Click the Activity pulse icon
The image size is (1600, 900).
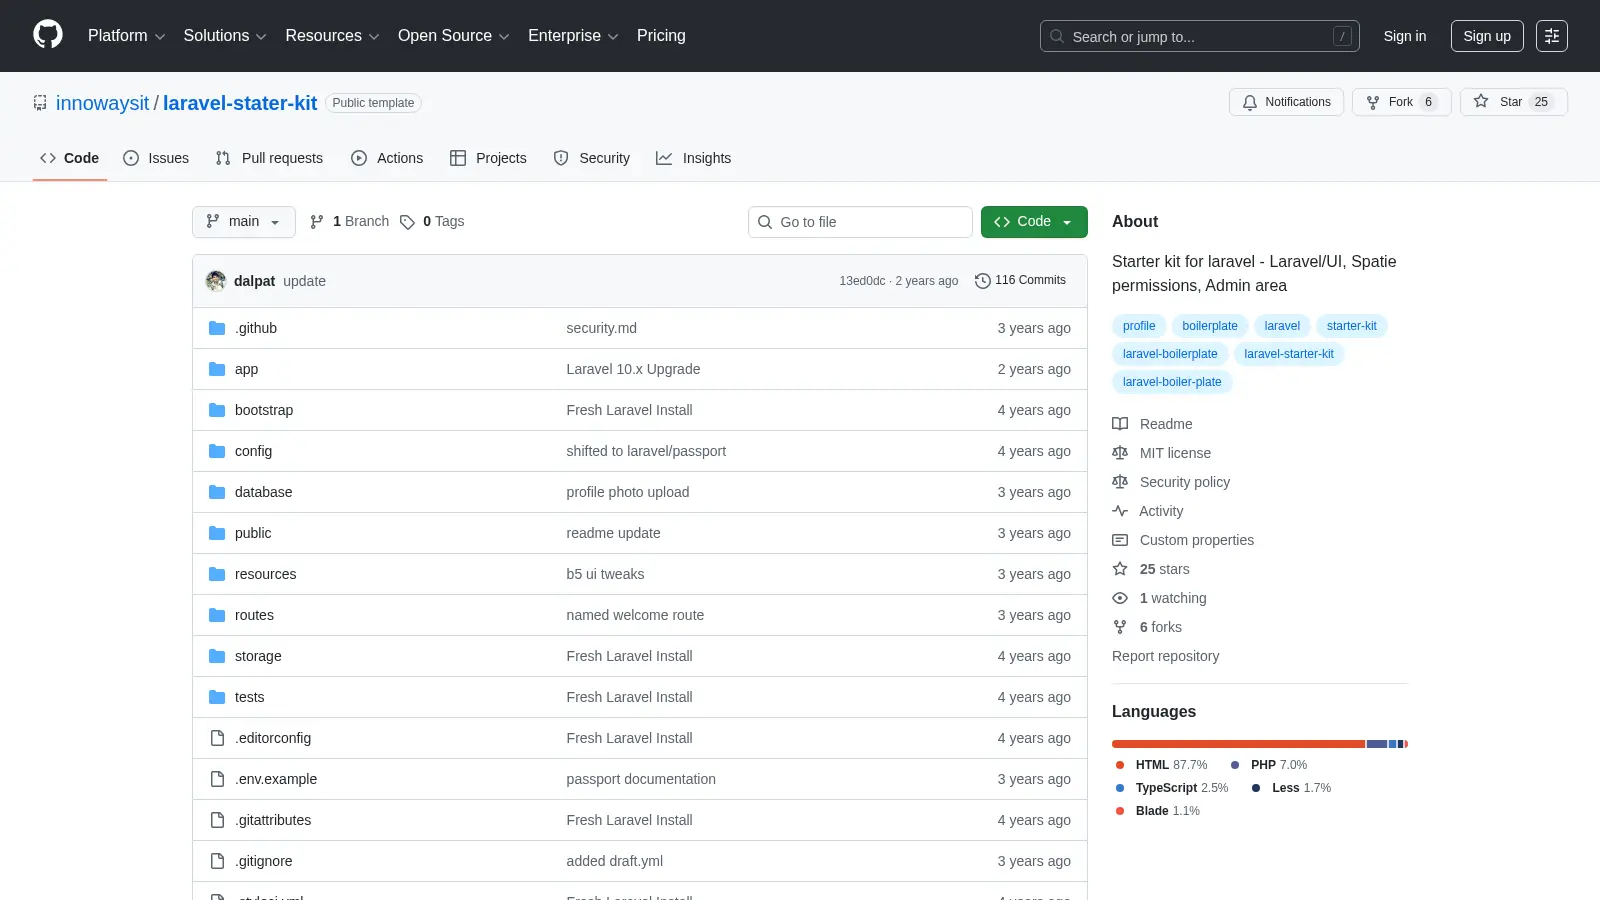(x=1120, y=511)
